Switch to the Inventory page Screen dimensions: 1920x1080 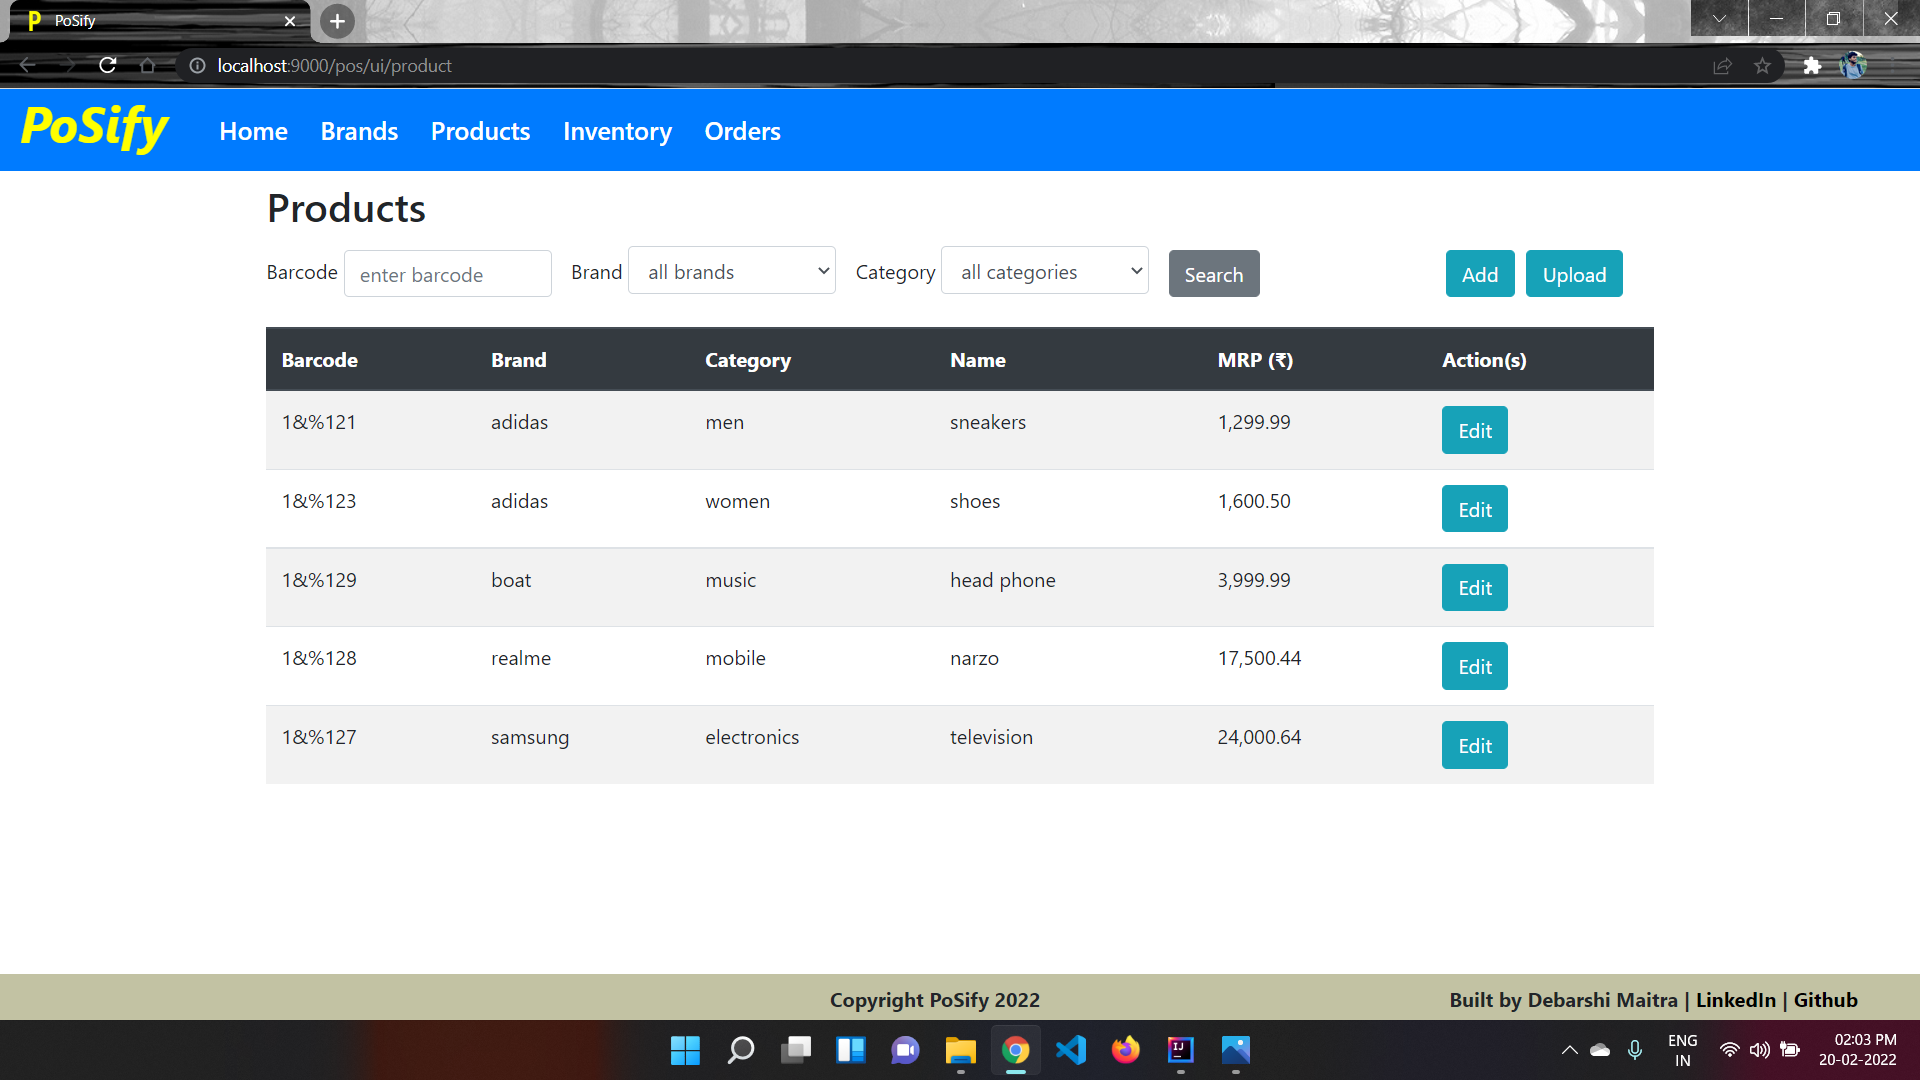click(616, 131)
